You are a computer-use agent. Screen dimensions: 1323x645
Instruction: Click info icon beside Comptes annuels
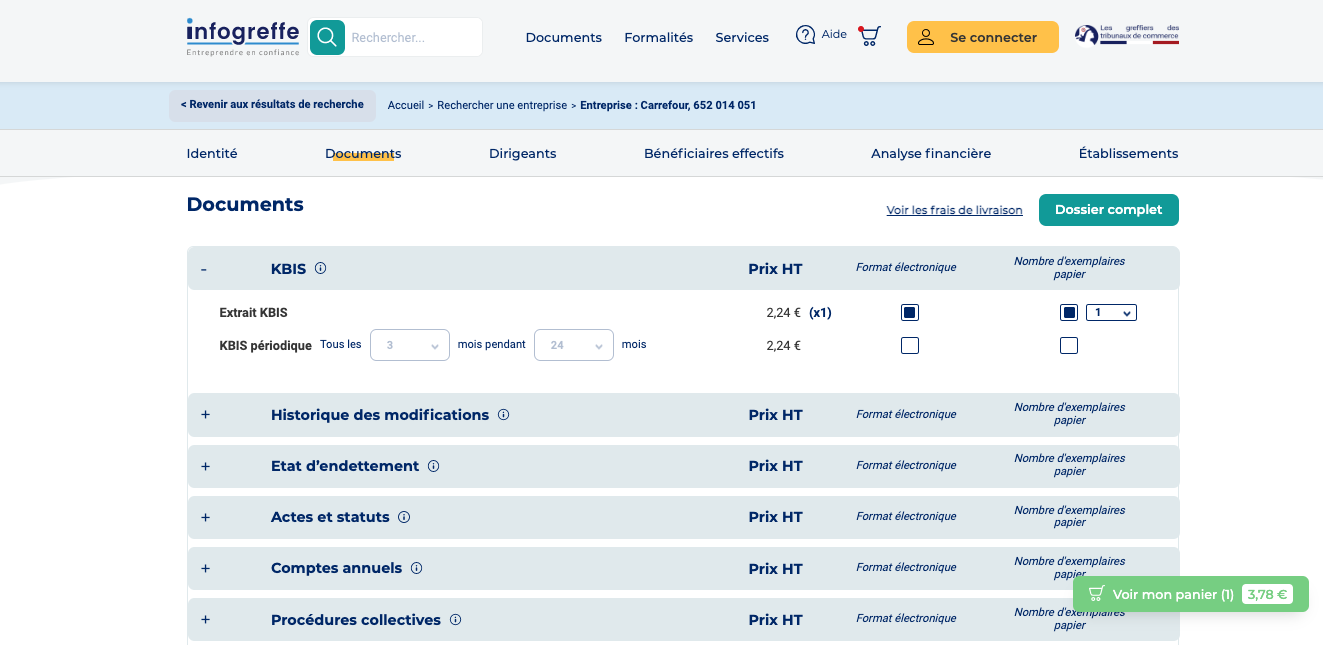(416, 568)
